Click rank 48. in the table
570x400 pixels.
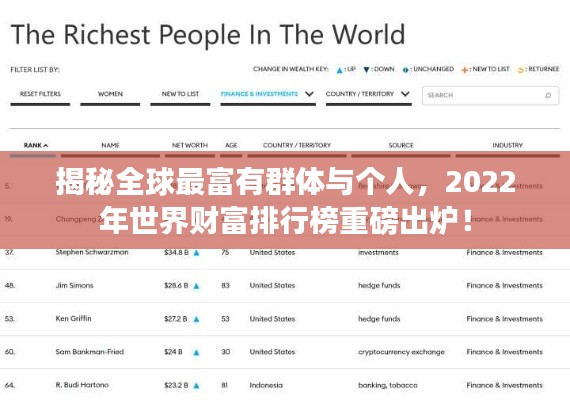10,286
